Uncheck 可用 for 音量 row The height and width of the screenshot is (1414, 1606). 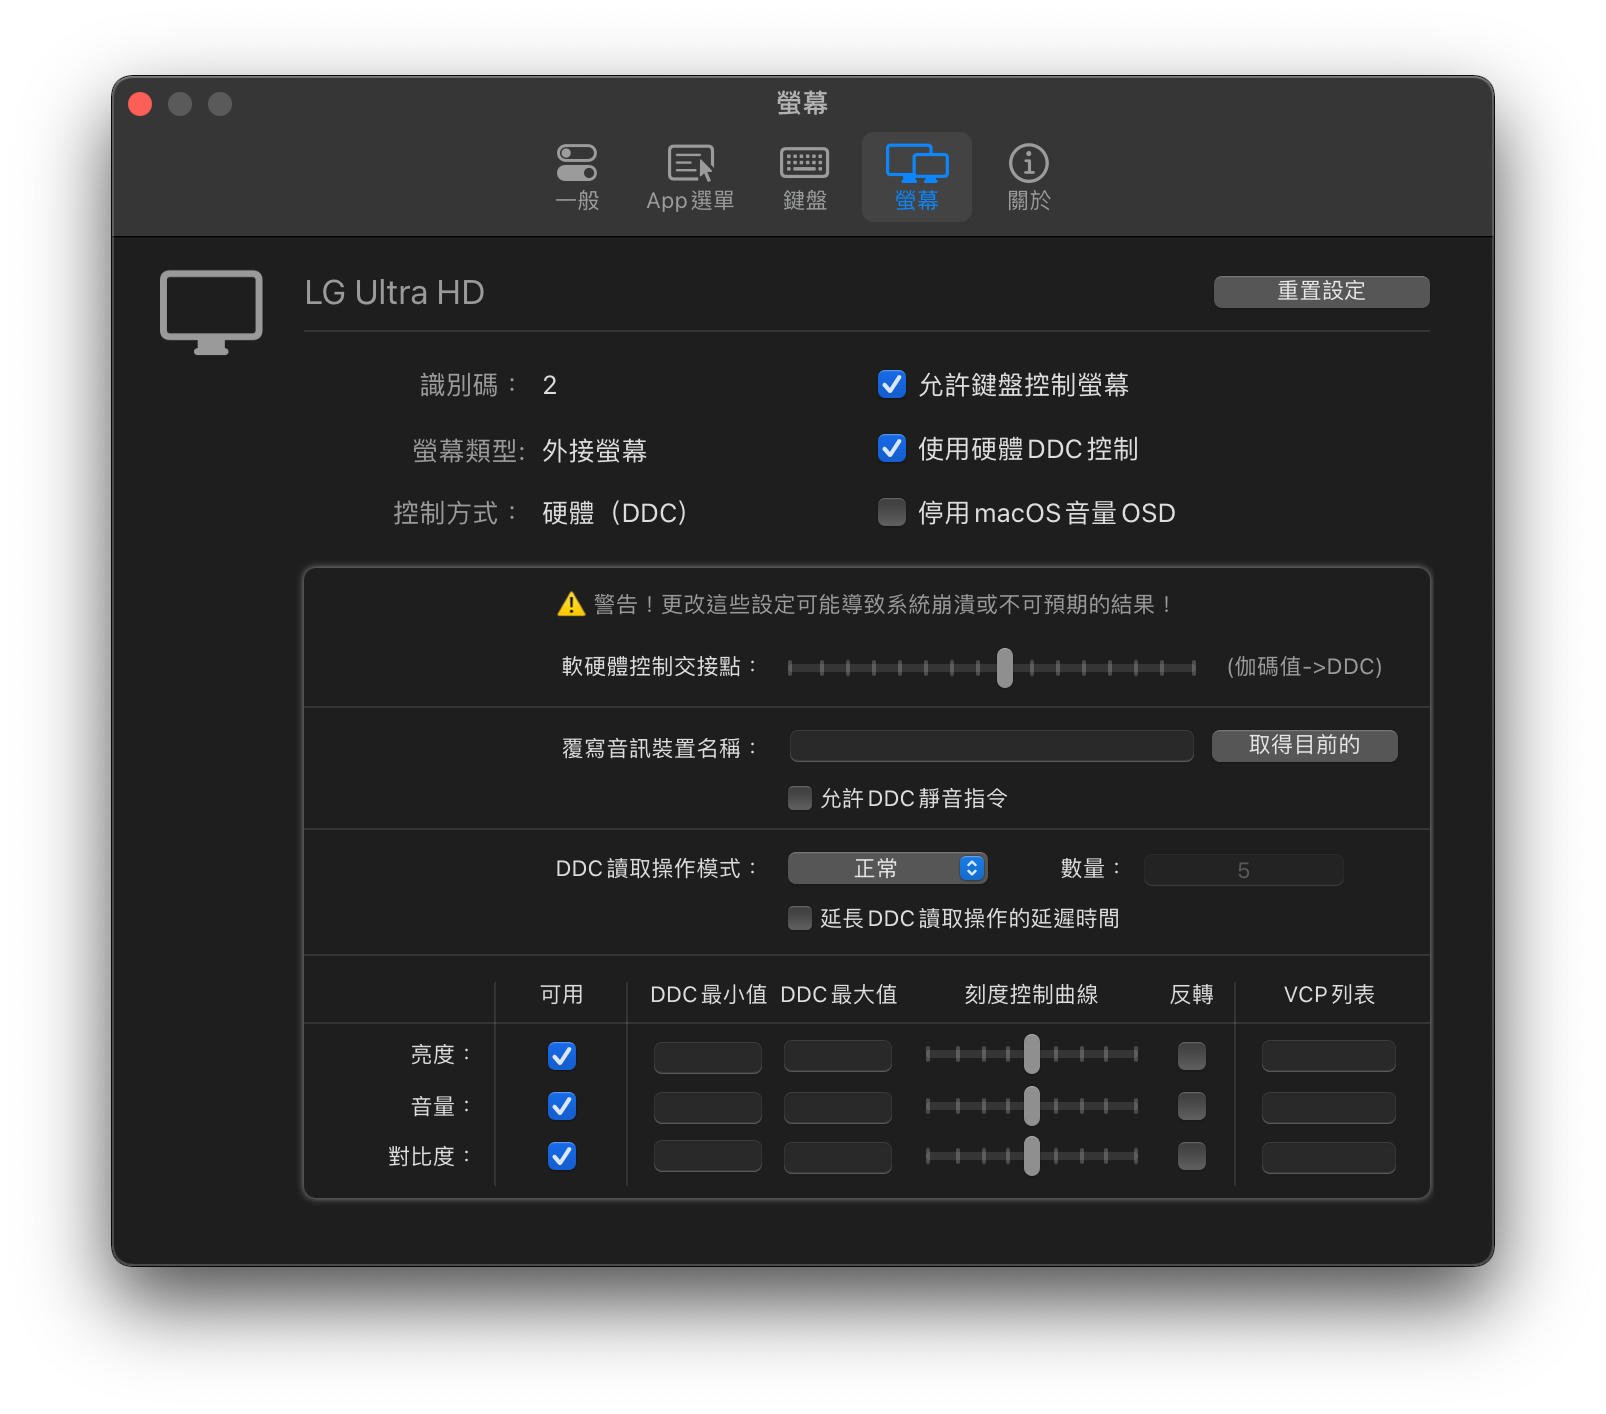coord(562,1106)
